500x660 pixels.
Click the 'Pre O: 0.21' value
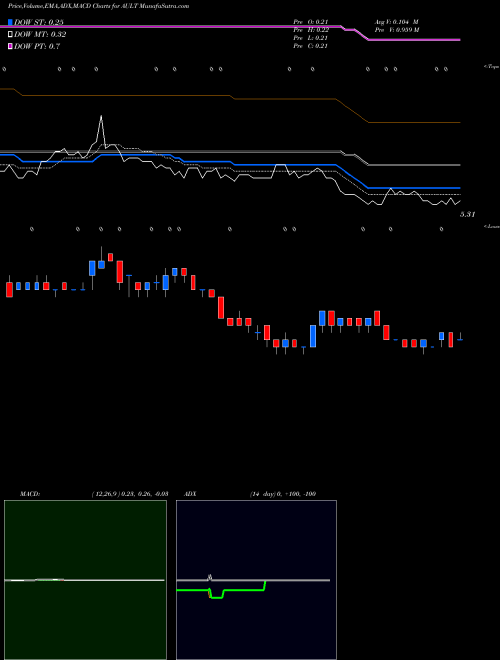tap(311, 22)
